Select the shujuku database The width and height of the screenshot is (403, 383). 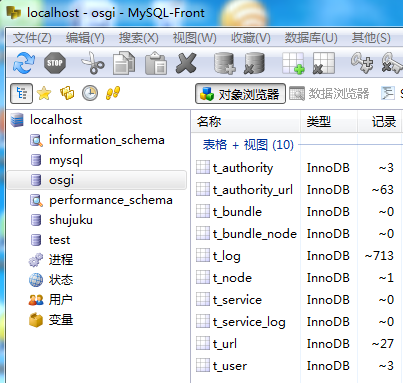pyautogui.click(x=71, y=220)
